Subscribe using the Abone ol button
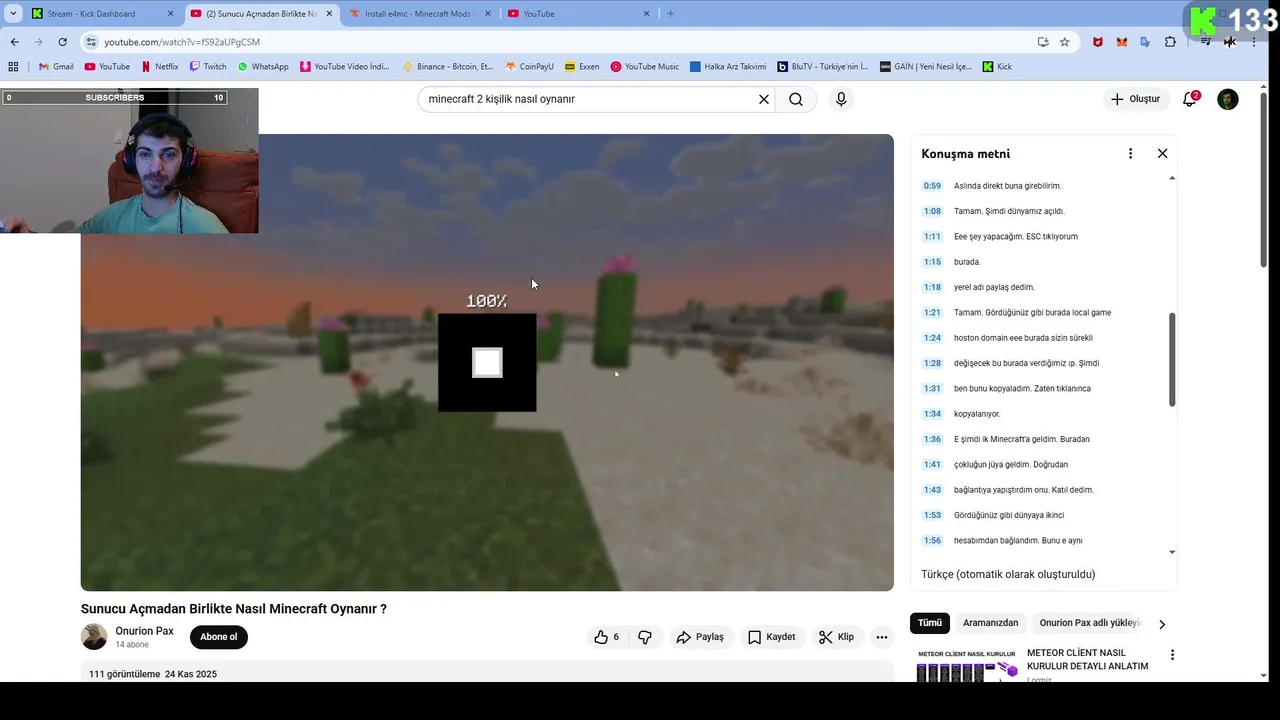The width and height of the screenshot is (1280, 720). pos(219,637)
